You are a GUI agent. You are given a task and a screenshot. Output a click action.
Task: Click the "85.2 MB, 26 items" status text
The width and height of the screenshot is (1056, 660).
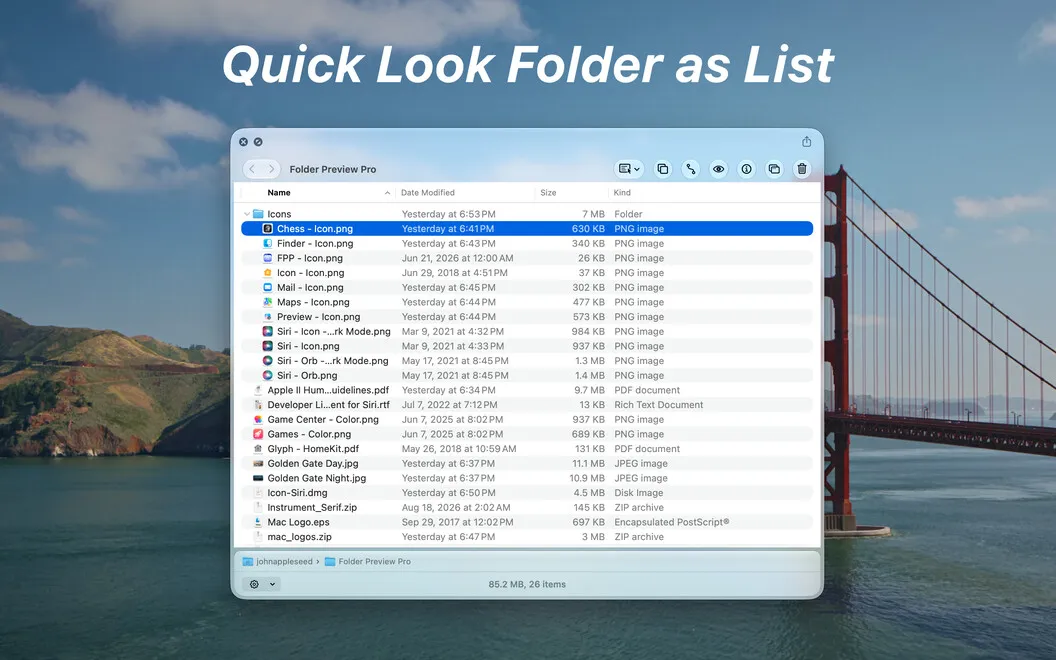[x=527, y=585]
